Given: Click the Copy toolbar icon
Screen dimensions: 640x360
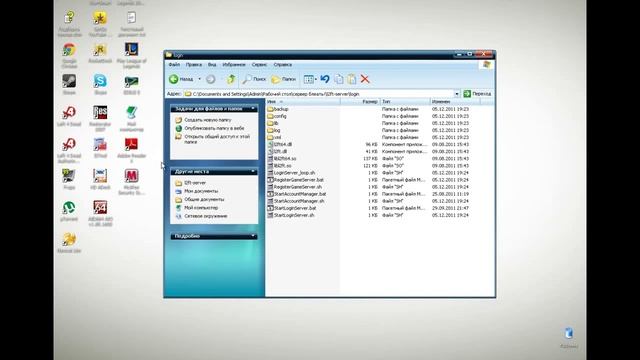Looking at the screenshot, I should (x=339, y=79).
